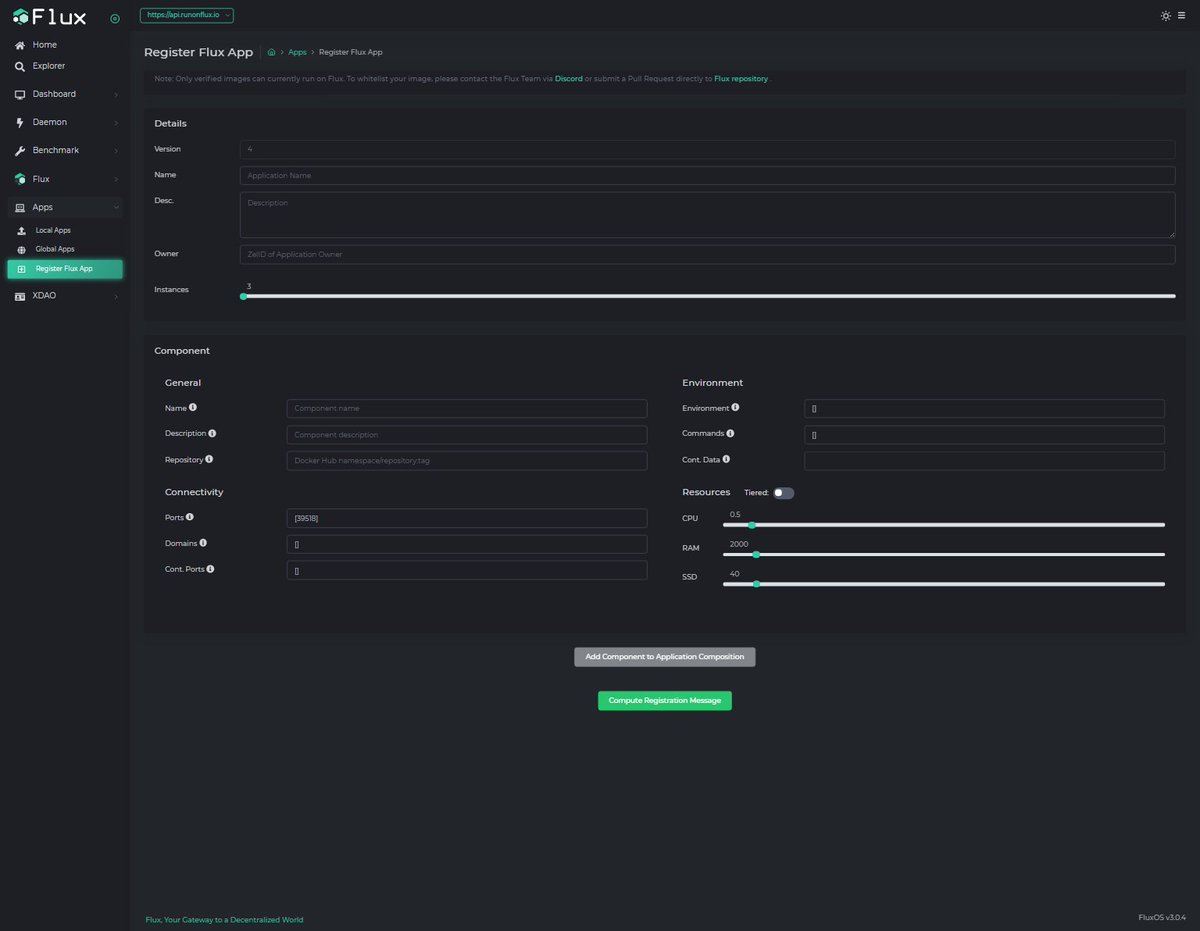
Task: Select Register Flux App menu item
Action: coord(65,269)
